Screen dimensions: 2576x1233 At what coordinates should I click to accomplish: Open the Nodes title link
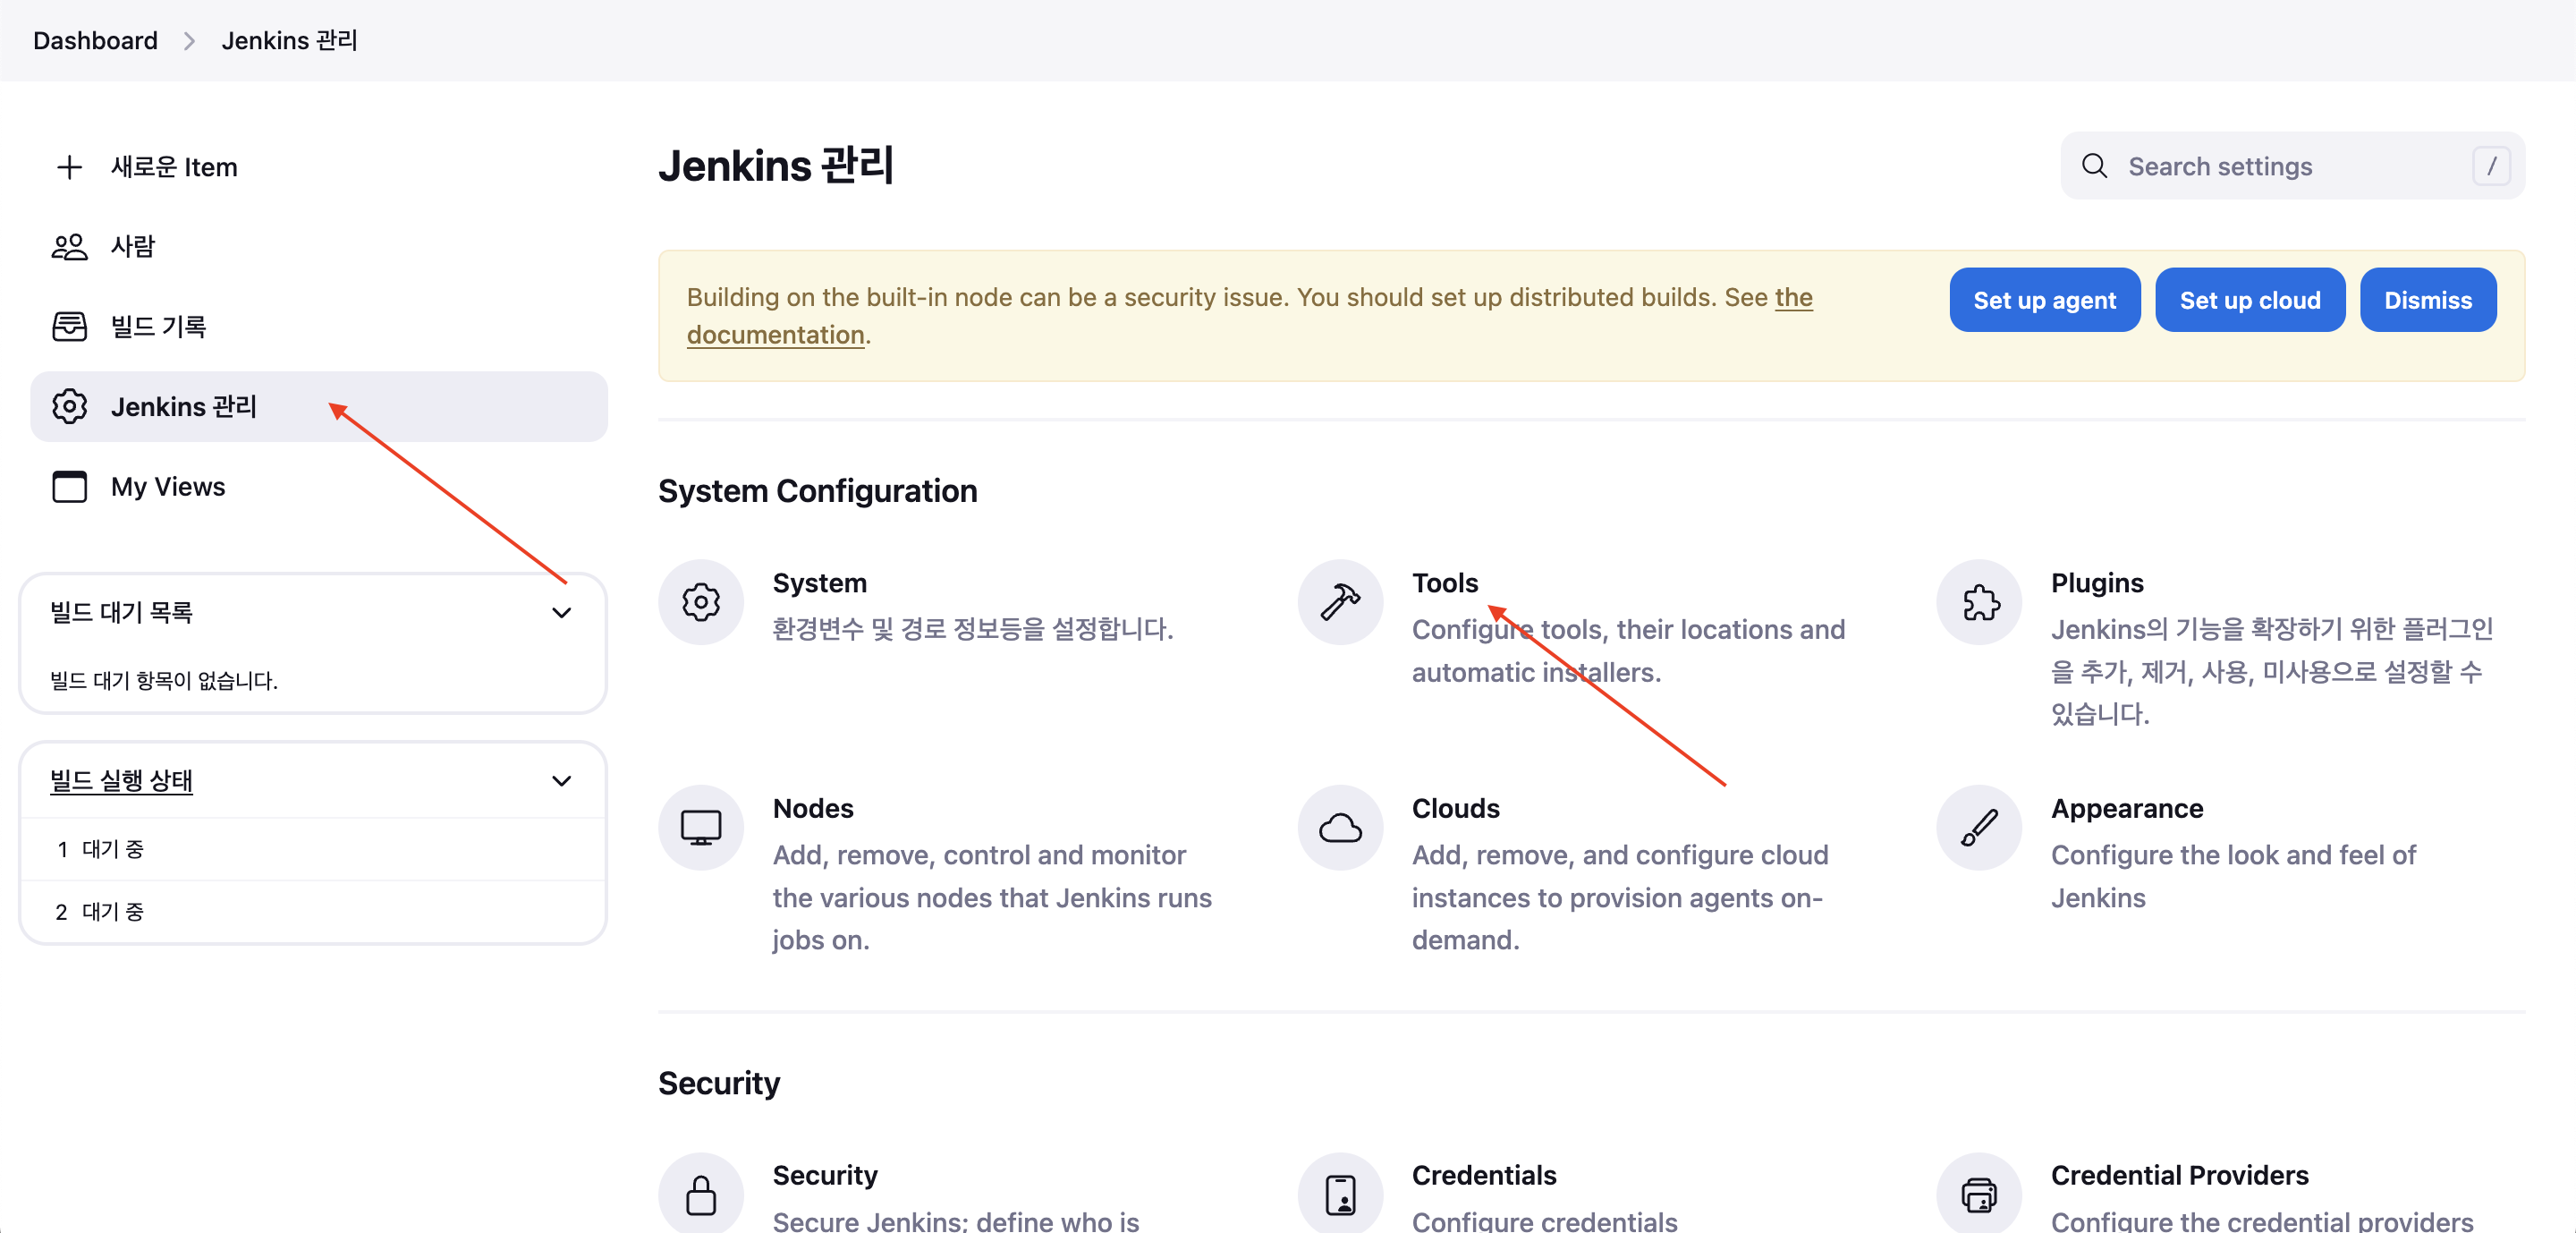tap(813, 809)
